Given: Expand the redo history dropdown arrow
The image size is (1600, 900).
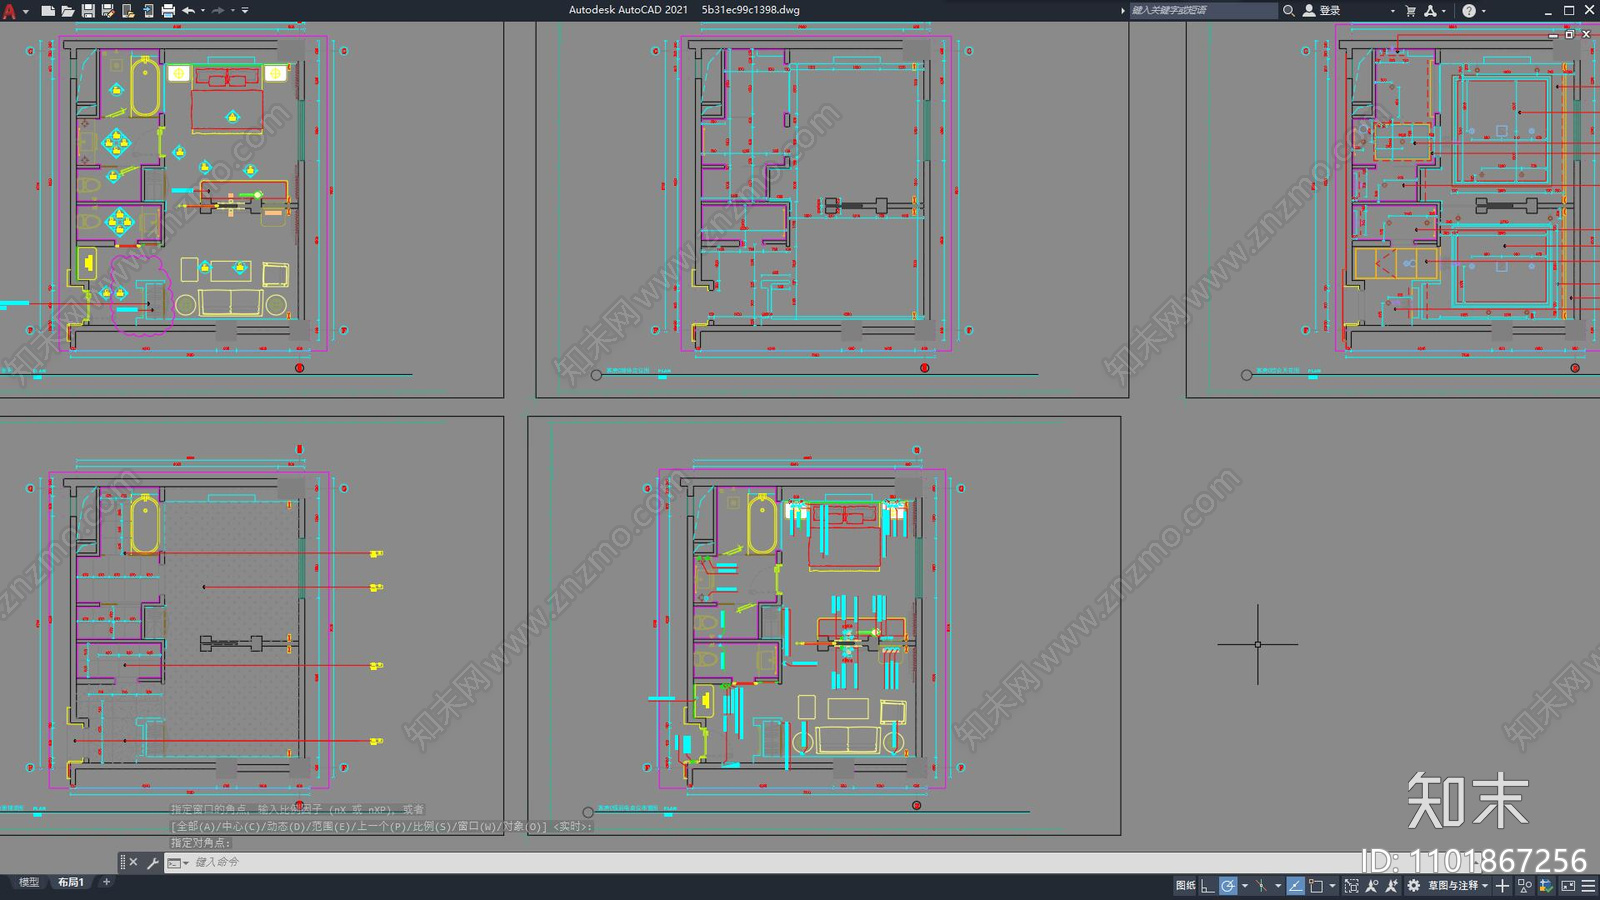Looking at the screenshot, I should pos(233,11).
